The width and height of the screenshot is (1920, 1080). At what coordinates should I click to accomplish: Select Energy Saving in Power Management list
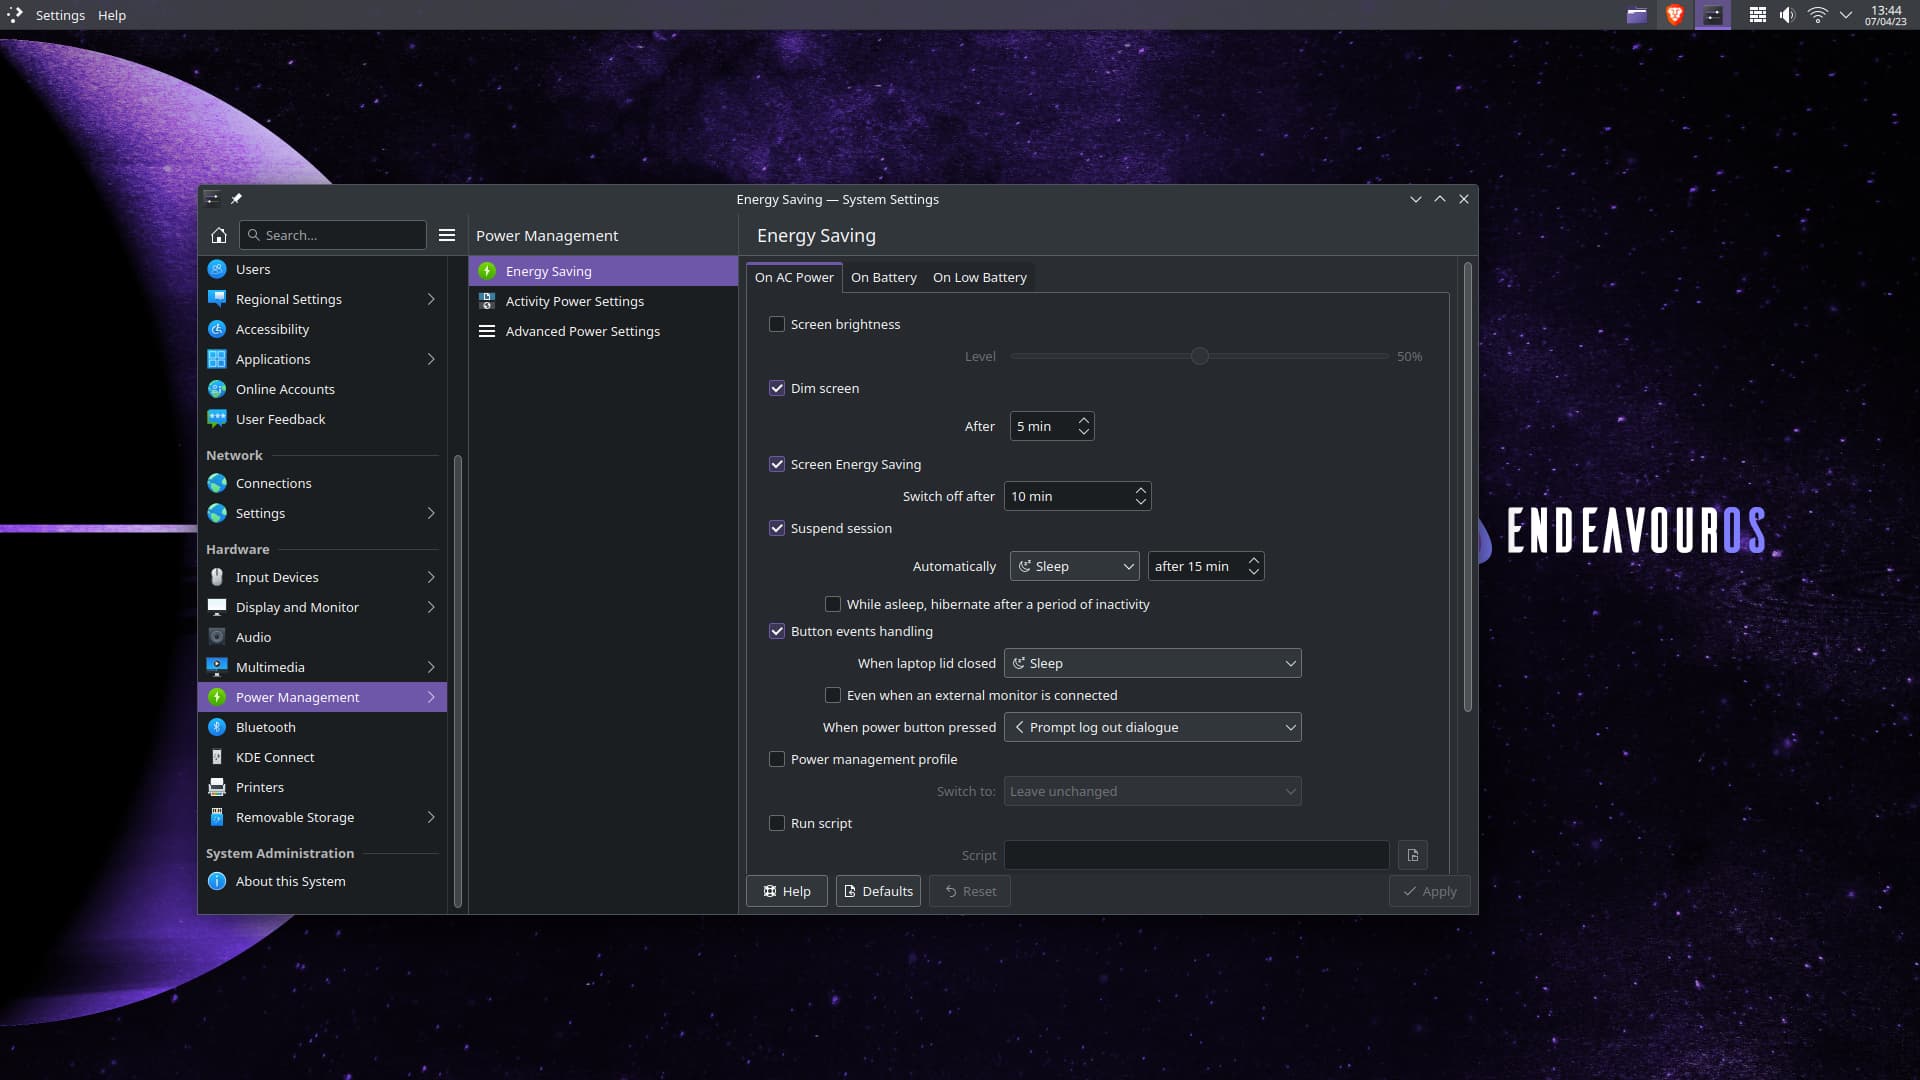603,271
